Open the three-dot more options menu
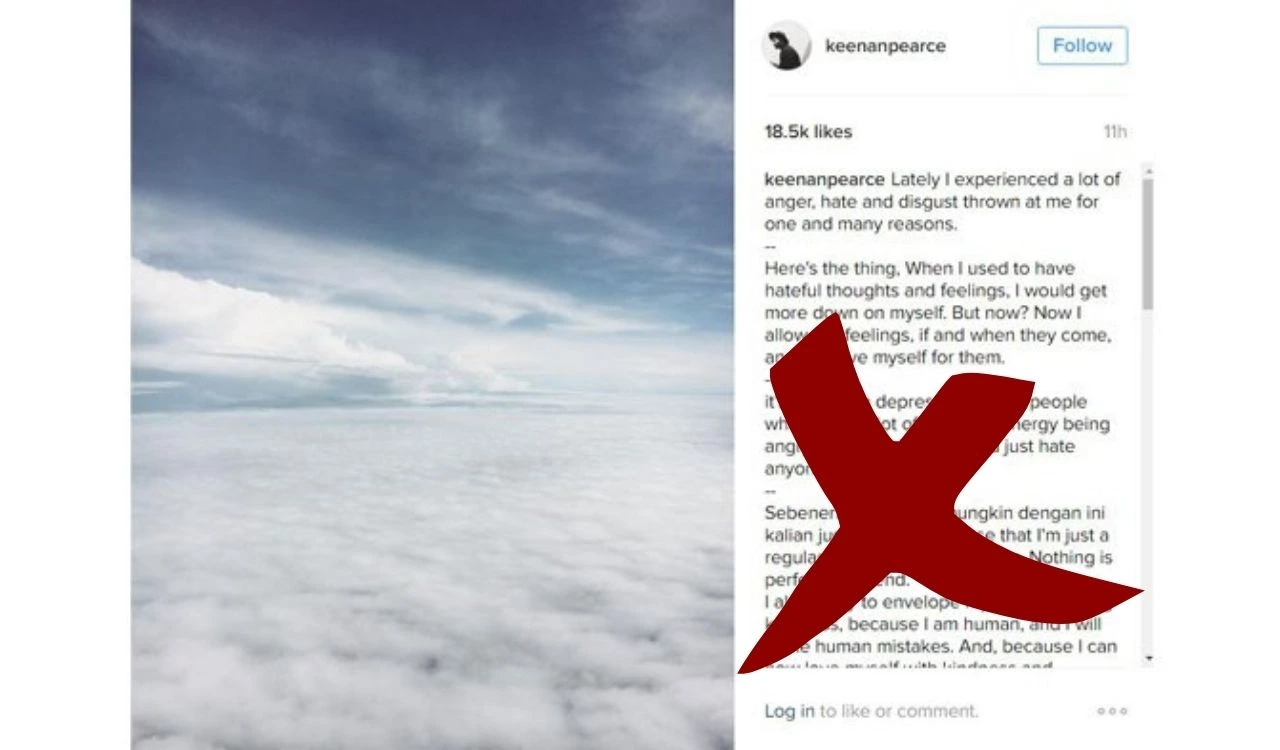This screenshot has height=750, width=1280. tap(1112, 711)
